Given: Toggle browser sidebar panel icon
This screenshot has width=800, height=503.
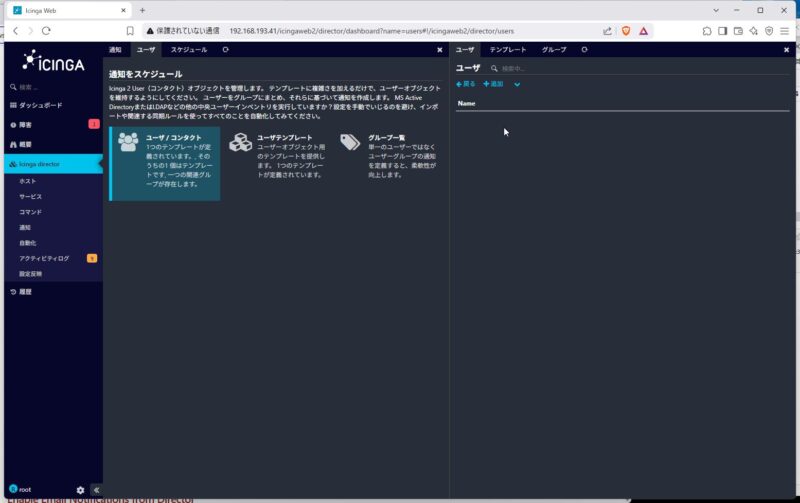Looking at the screenshot, I should pos(722,31).
